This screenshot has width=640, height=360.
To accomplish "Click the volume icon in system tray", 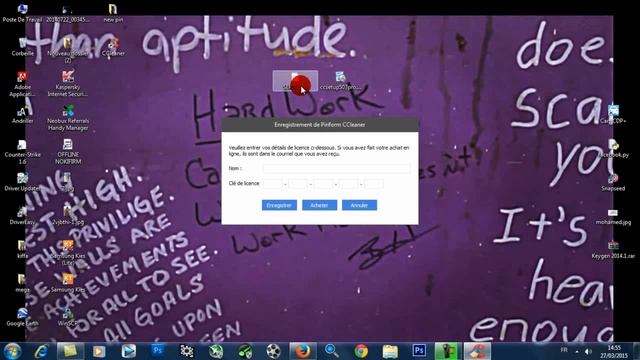I will coord(588,351).
